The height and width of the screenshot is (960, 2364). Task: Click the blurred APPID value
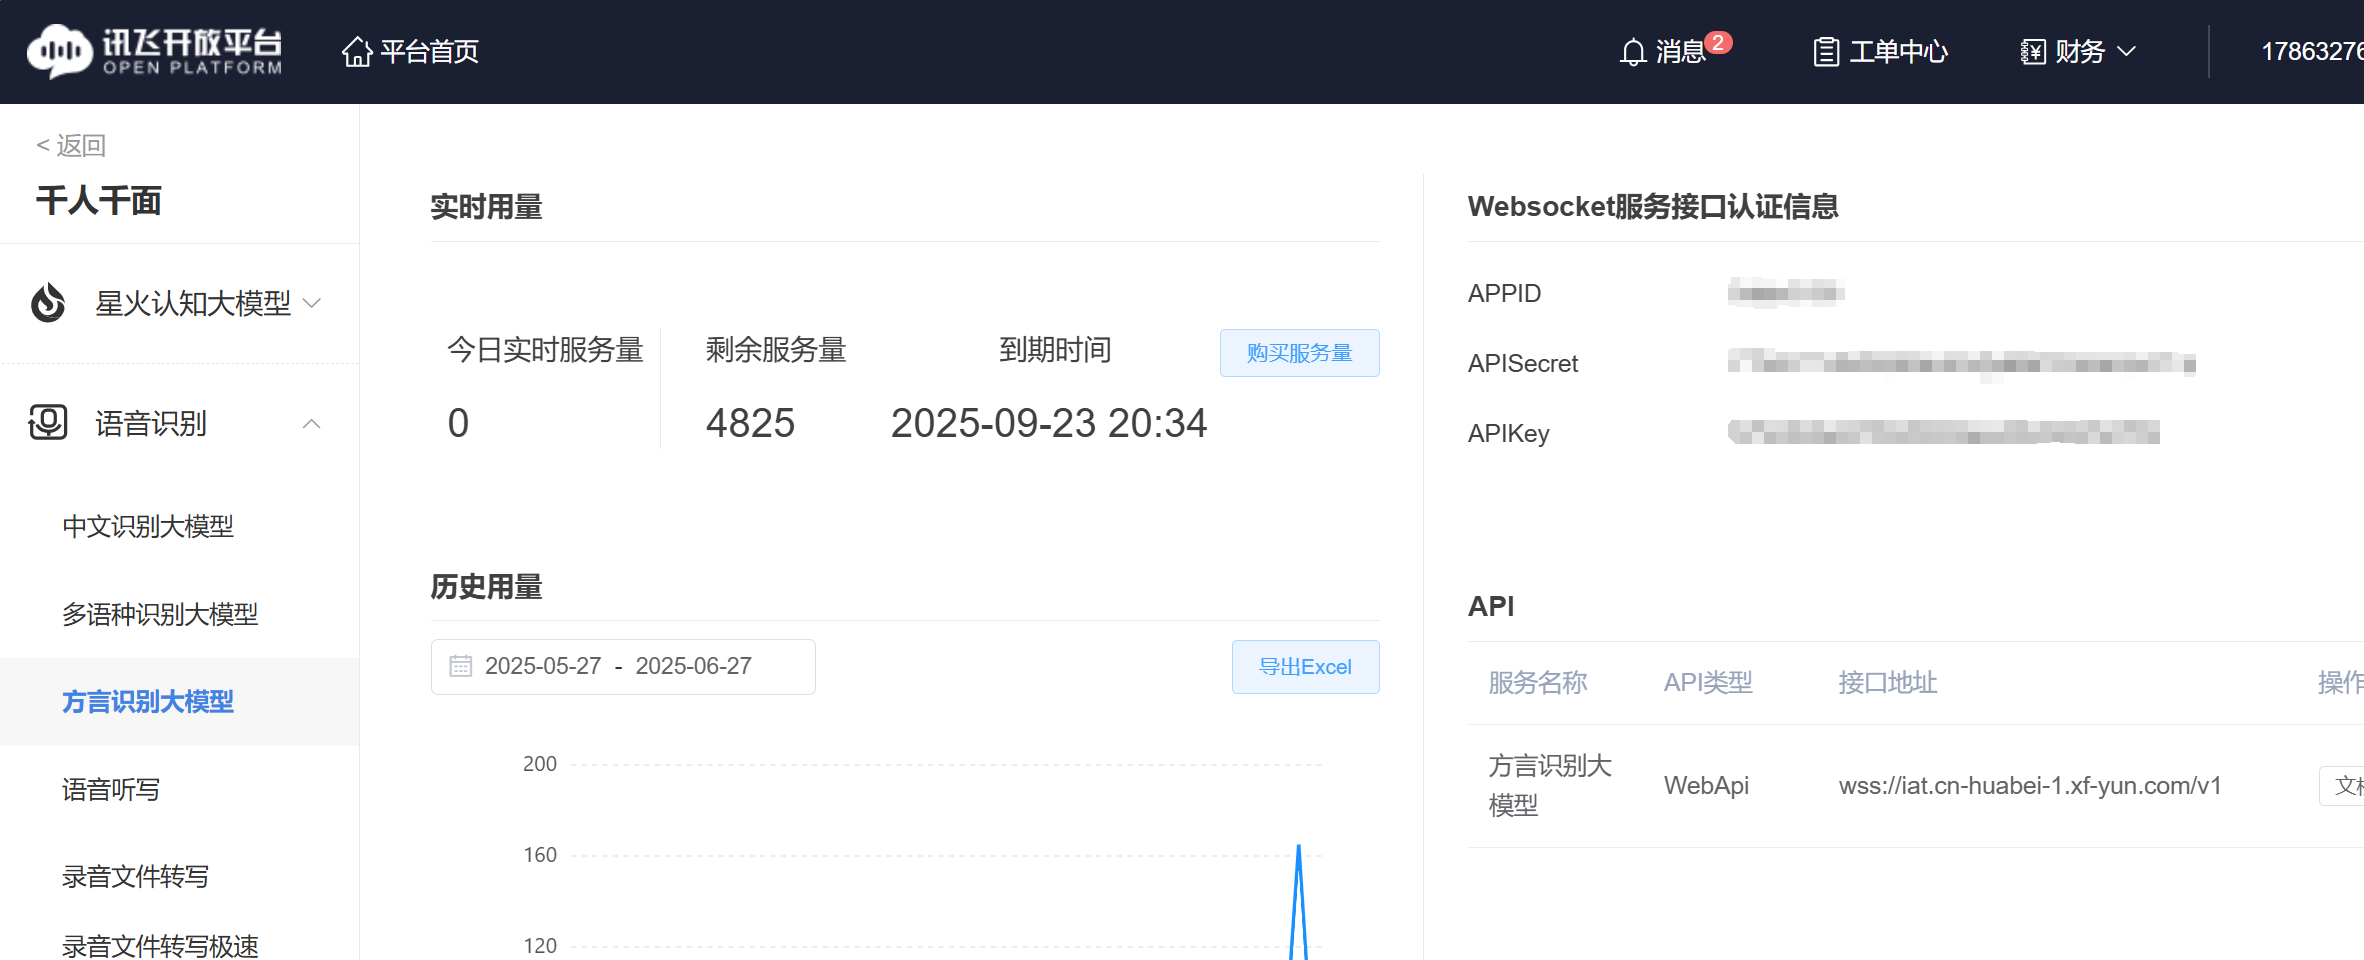click(1786, 293)
